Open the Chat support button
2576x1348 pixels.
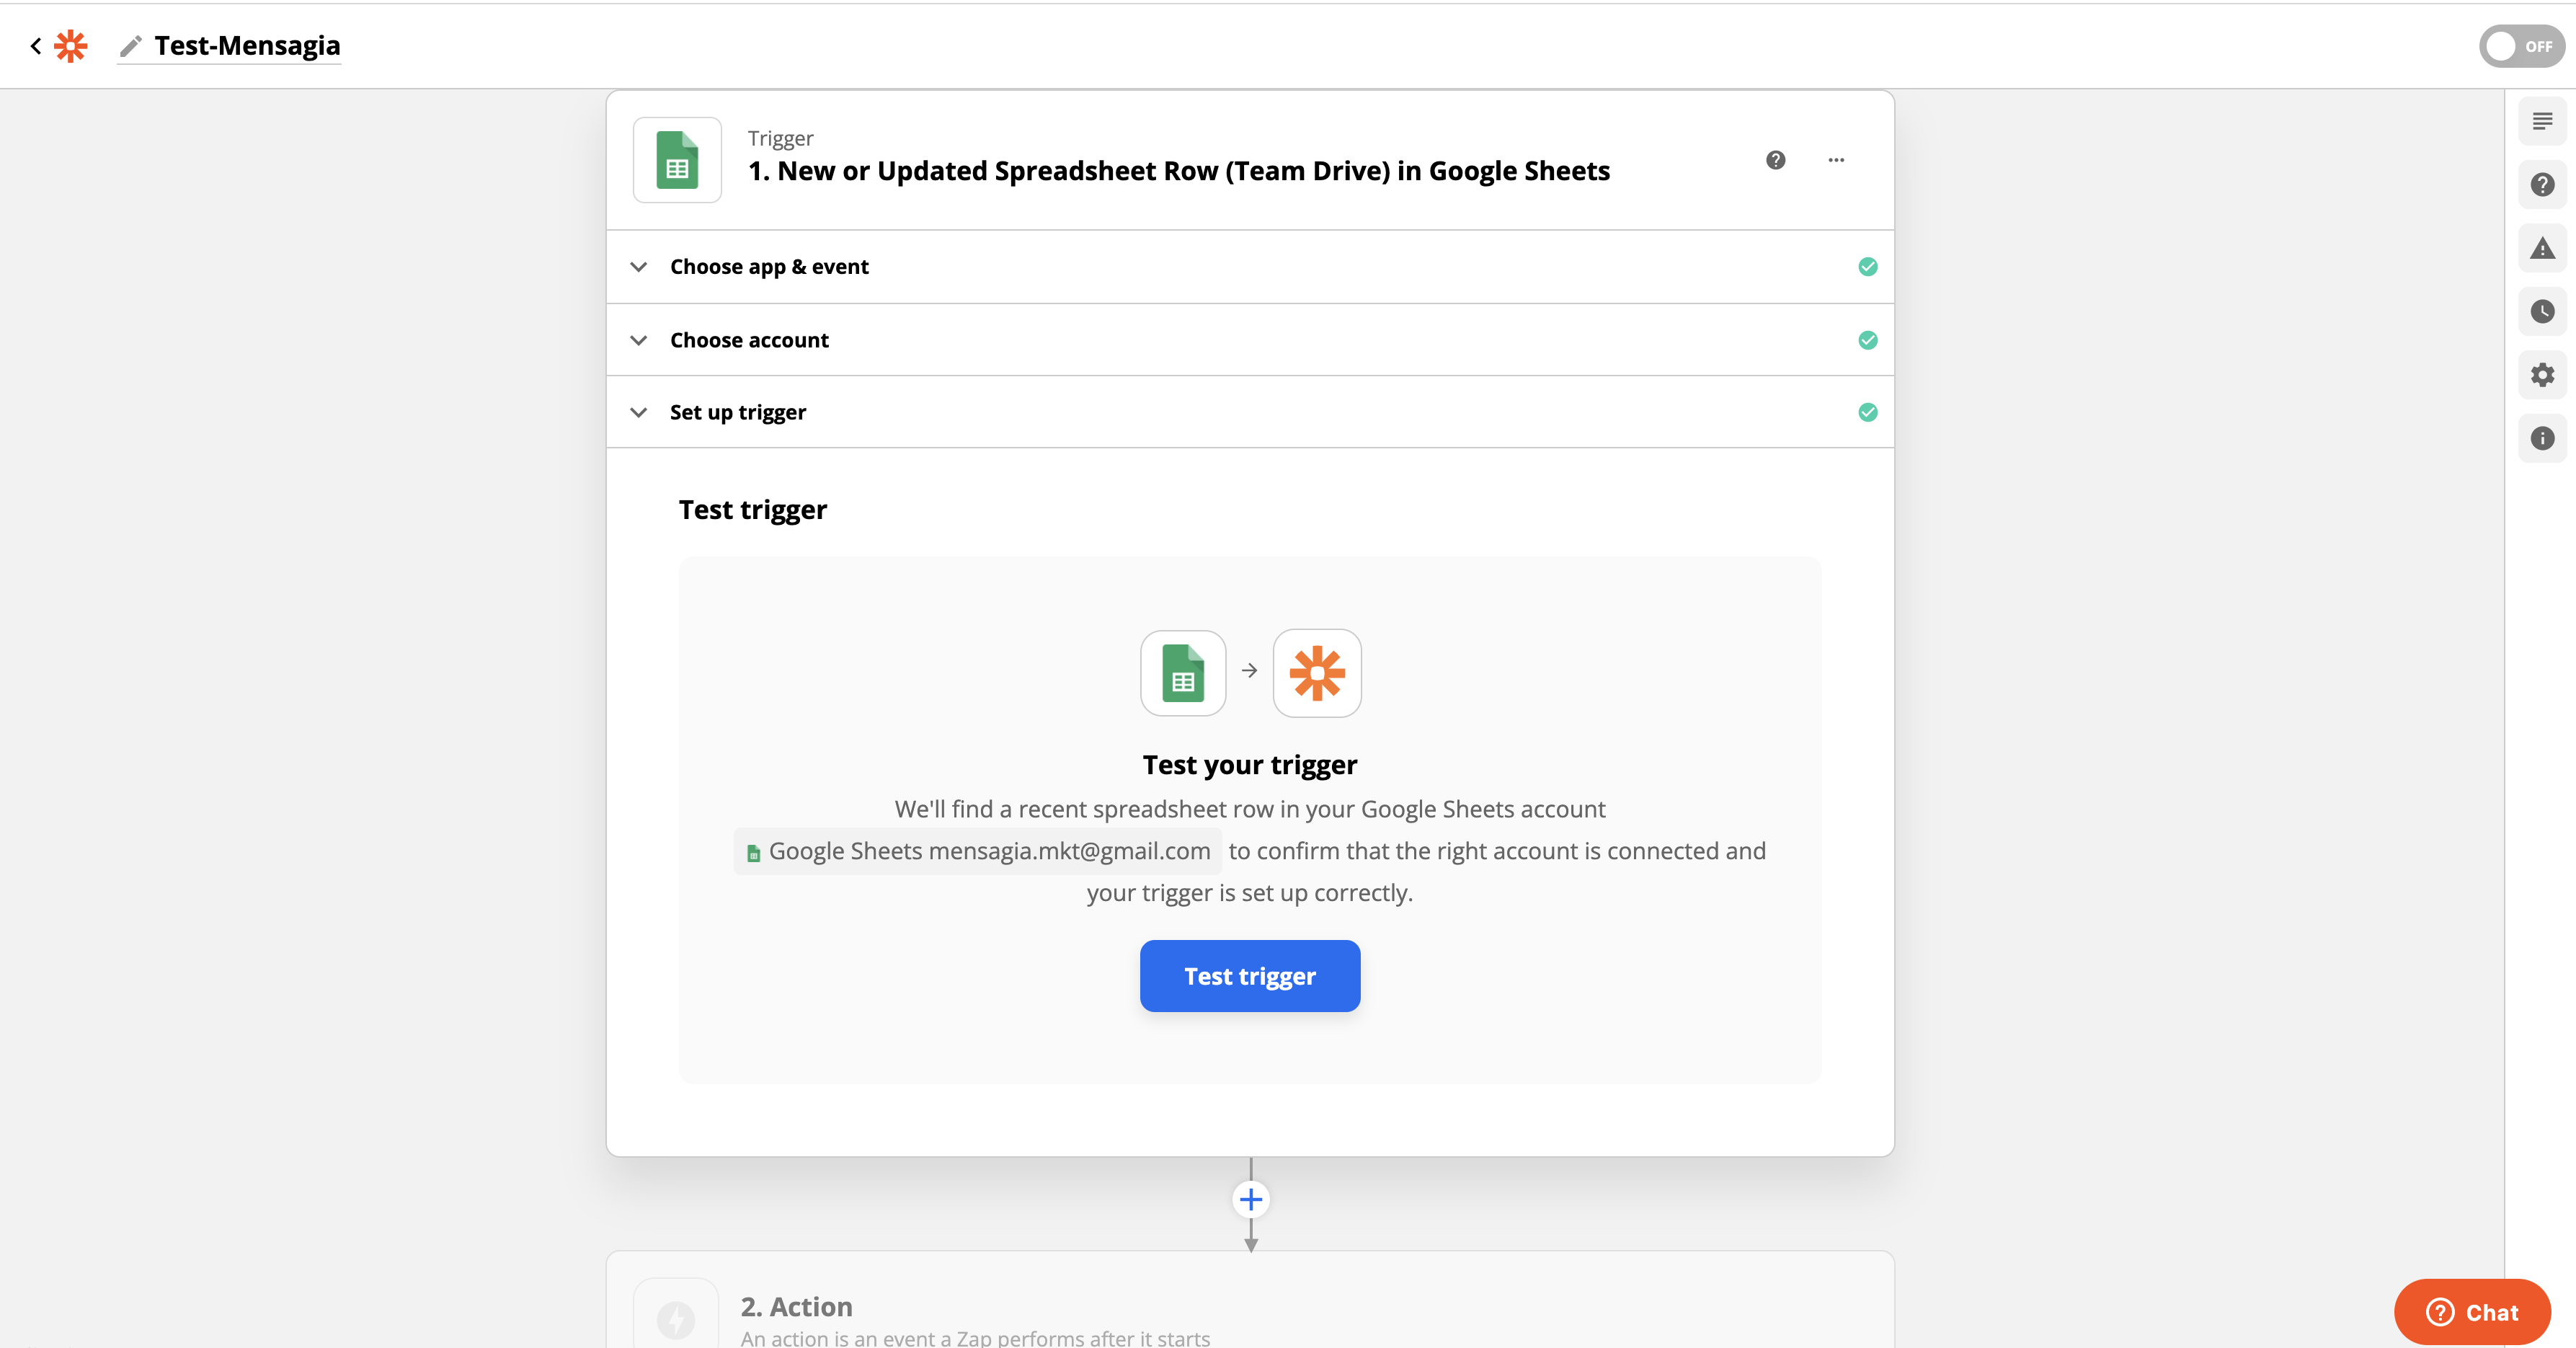(2472, 1312)
